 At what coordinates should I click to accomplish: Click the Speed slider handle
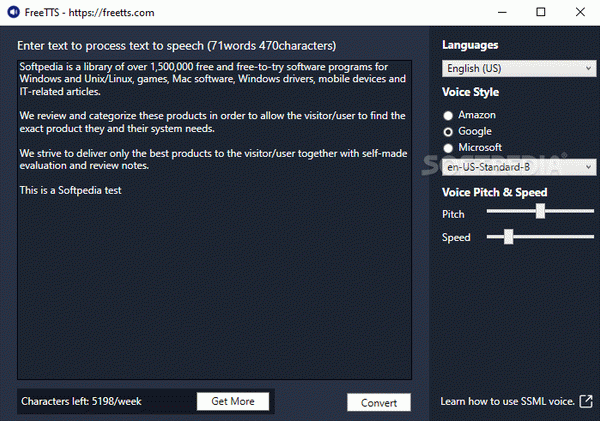click(508, 237)
